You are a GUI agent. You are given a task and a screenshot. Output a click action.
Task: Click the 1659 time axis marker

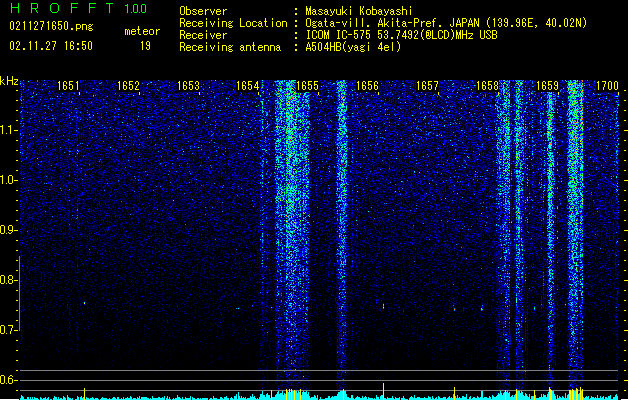pyautogui.click(x=547, y=86)
